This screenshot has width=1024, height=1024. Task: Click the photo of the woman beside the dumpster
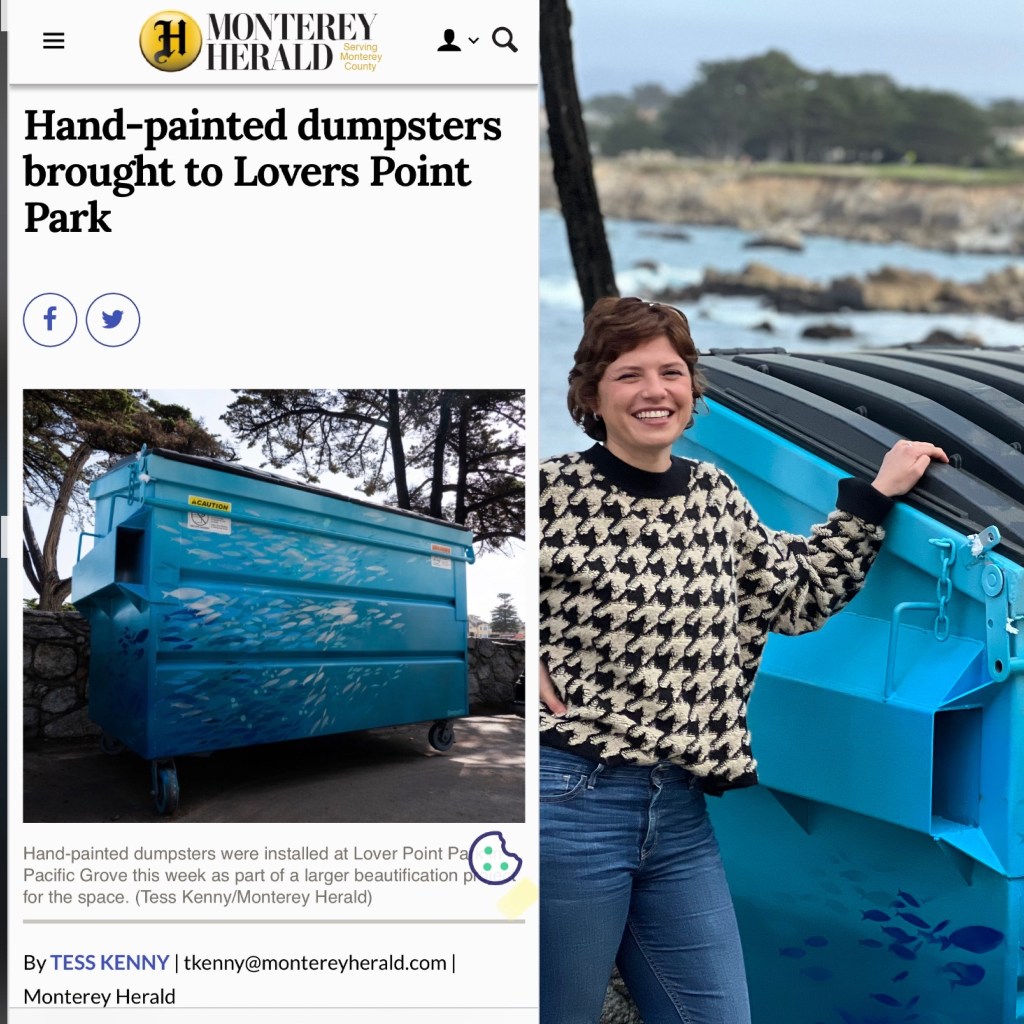(x=782, y=512)
